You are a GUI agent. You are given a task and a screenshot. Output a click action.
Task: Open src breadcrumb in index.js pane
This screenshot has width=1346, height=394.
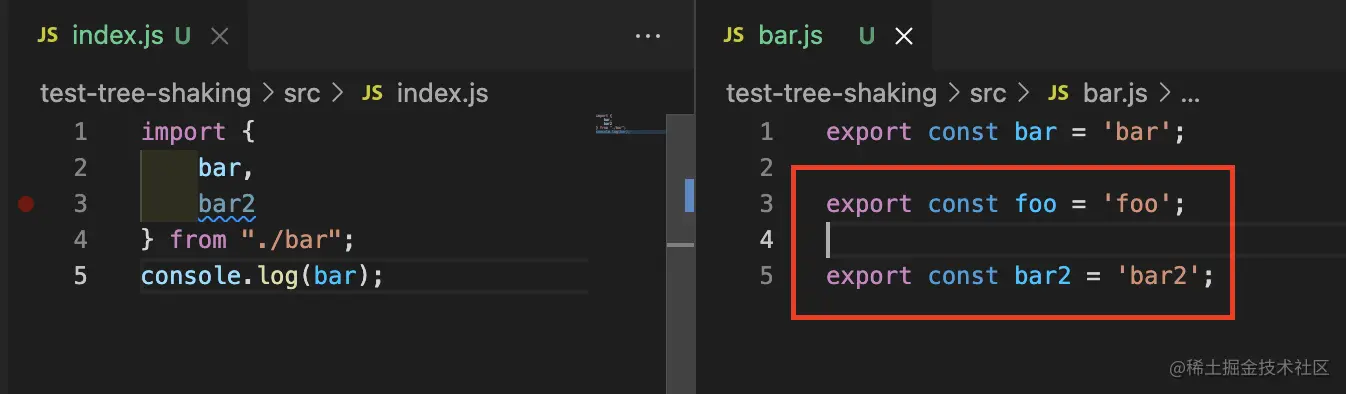pyautogui.click(x=302, y=93)
